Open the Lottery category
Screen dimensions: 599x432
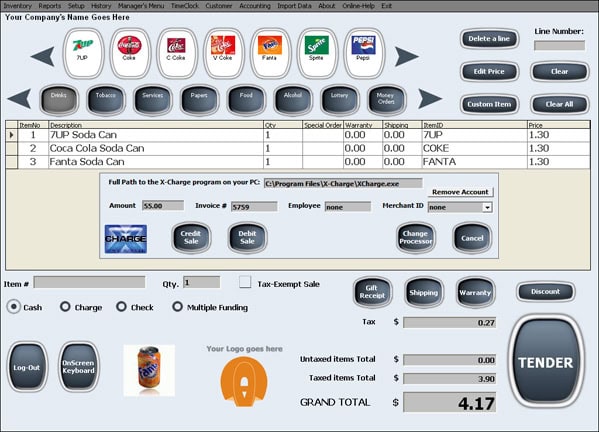click(340, 100)
